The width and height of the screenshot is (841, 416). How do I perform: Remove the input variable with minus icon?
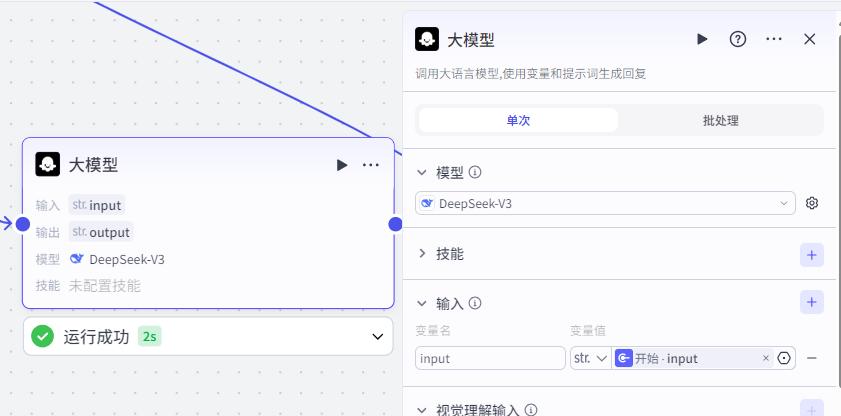(x=812, y=358)
